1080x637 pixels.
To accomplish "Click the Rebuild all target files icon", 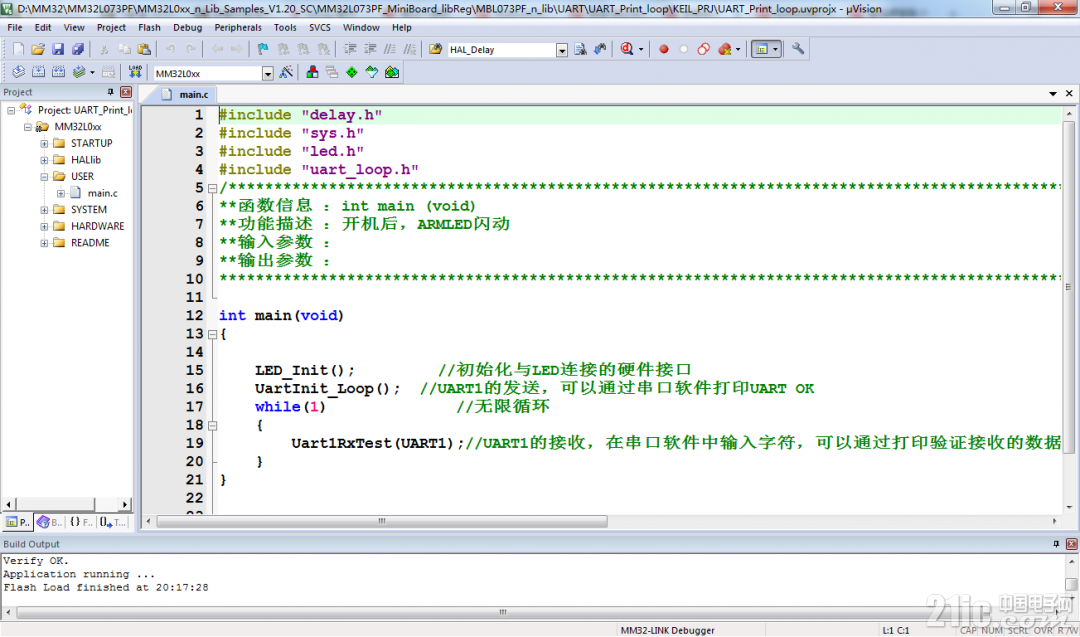I will 59,72.
